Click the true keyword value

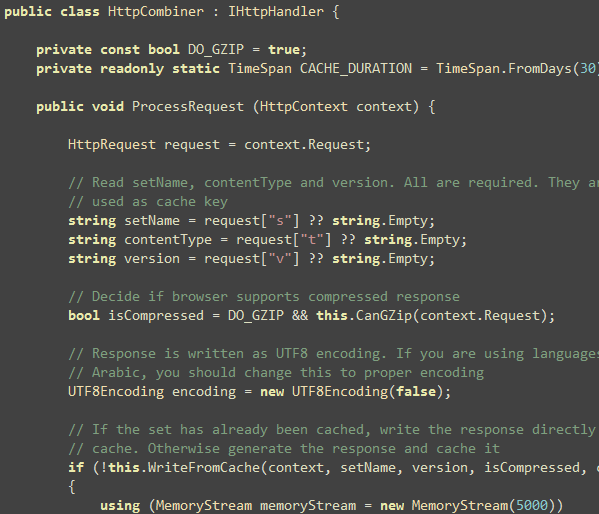click(x=284, y=50)
